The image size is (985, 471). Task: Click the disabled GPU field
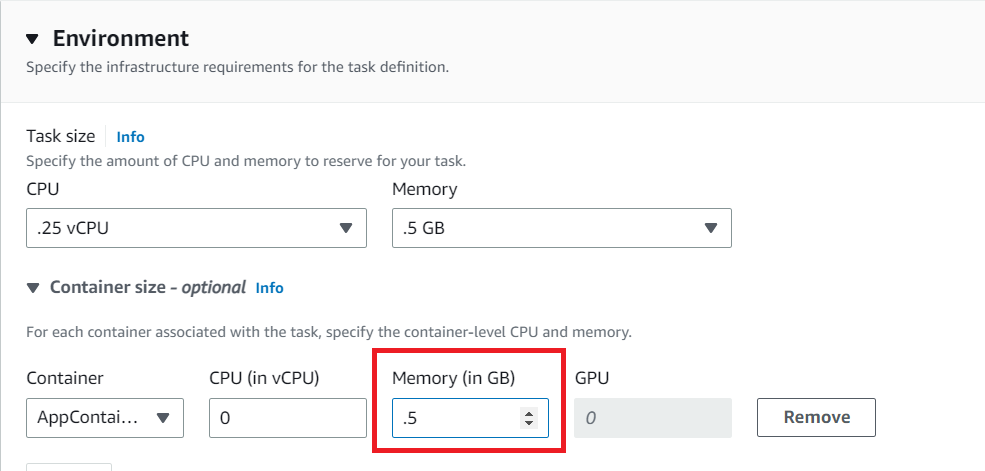(653, 418)
